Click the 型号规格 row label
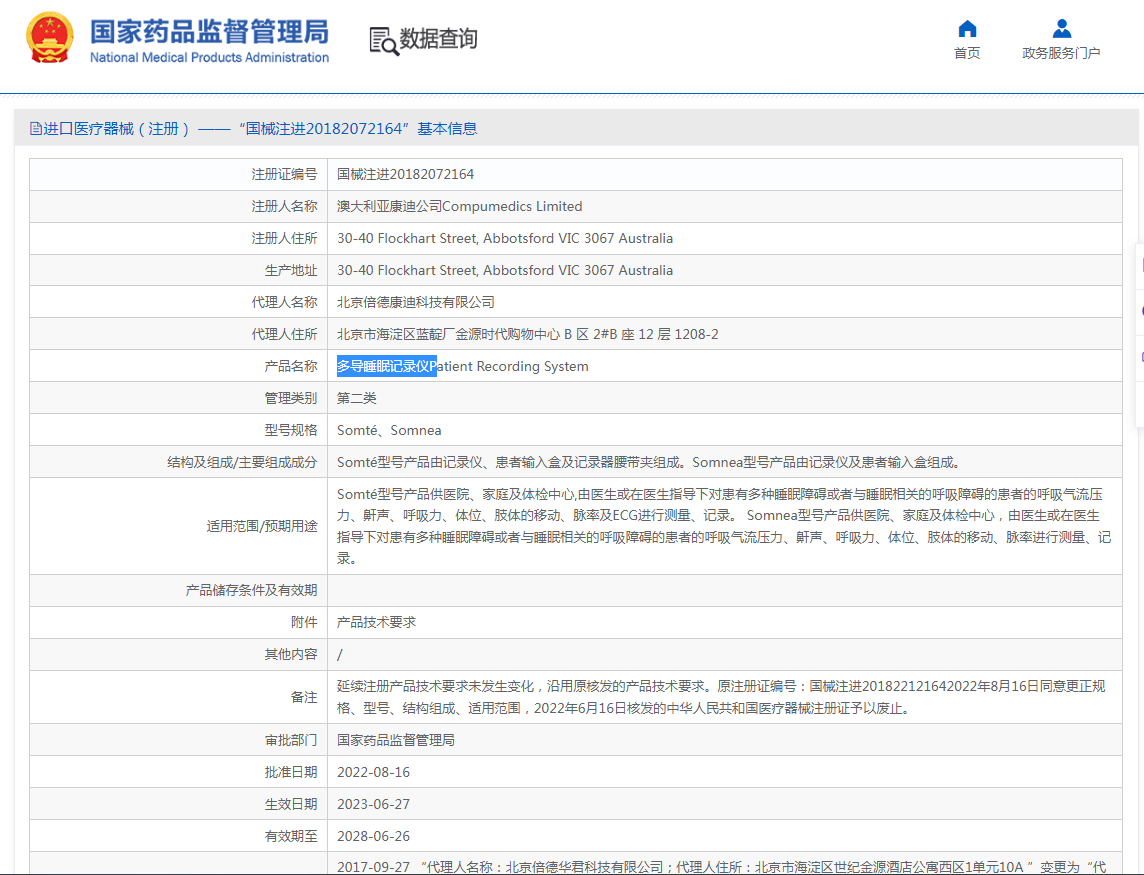The width and height of the screenshot is (1144, 875). click(x=291, y=431)
